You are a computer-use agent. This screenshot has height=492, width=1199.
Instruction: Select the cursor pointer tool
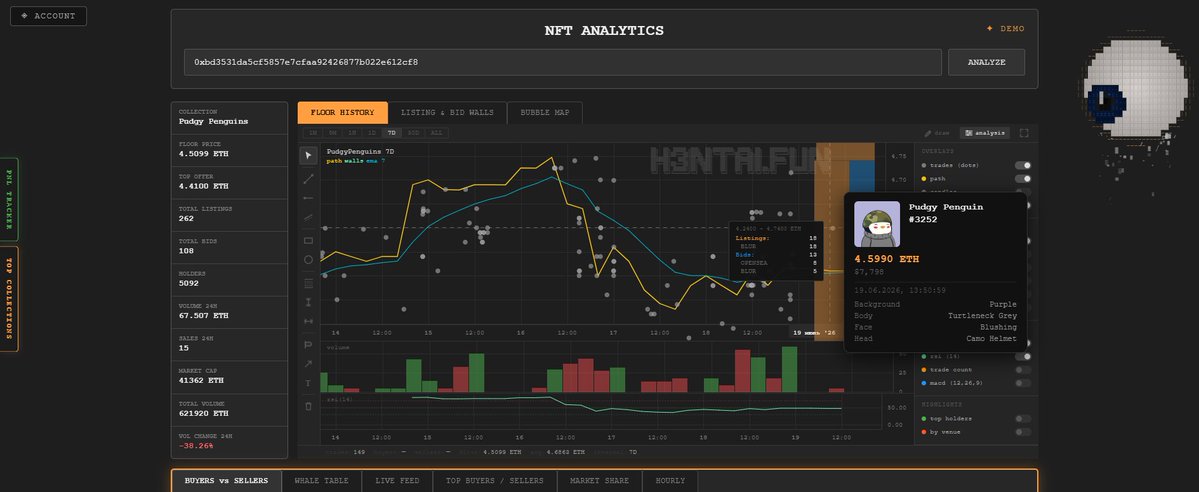coord(308,156)
